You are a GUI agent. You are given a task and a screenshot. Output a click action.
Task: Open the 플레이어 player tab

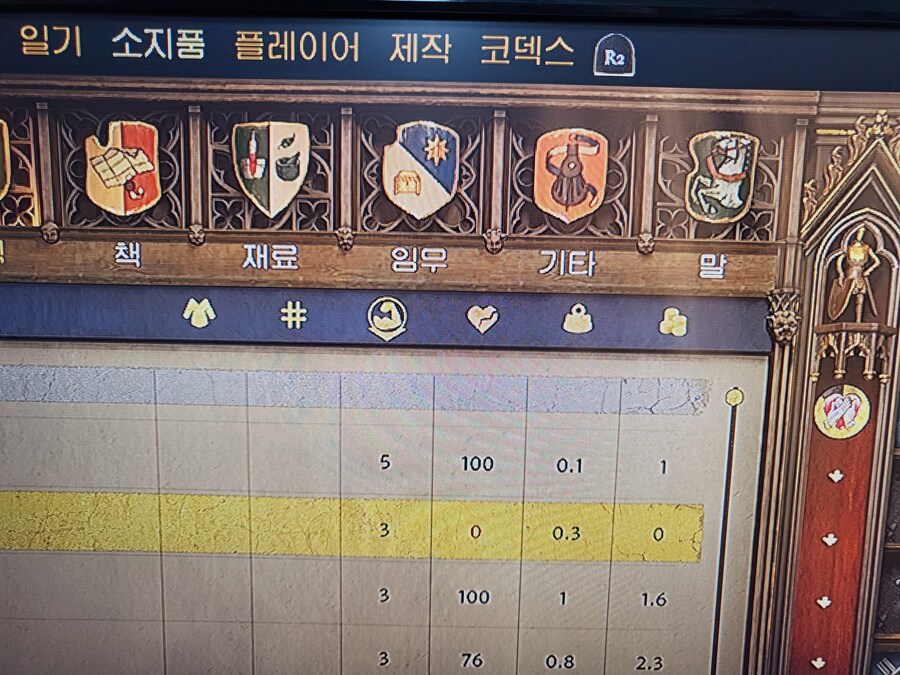pos(297,45)
